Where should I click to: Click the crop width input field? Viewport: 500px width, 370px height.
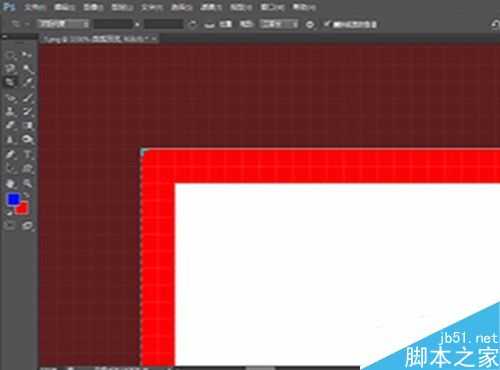113,24
